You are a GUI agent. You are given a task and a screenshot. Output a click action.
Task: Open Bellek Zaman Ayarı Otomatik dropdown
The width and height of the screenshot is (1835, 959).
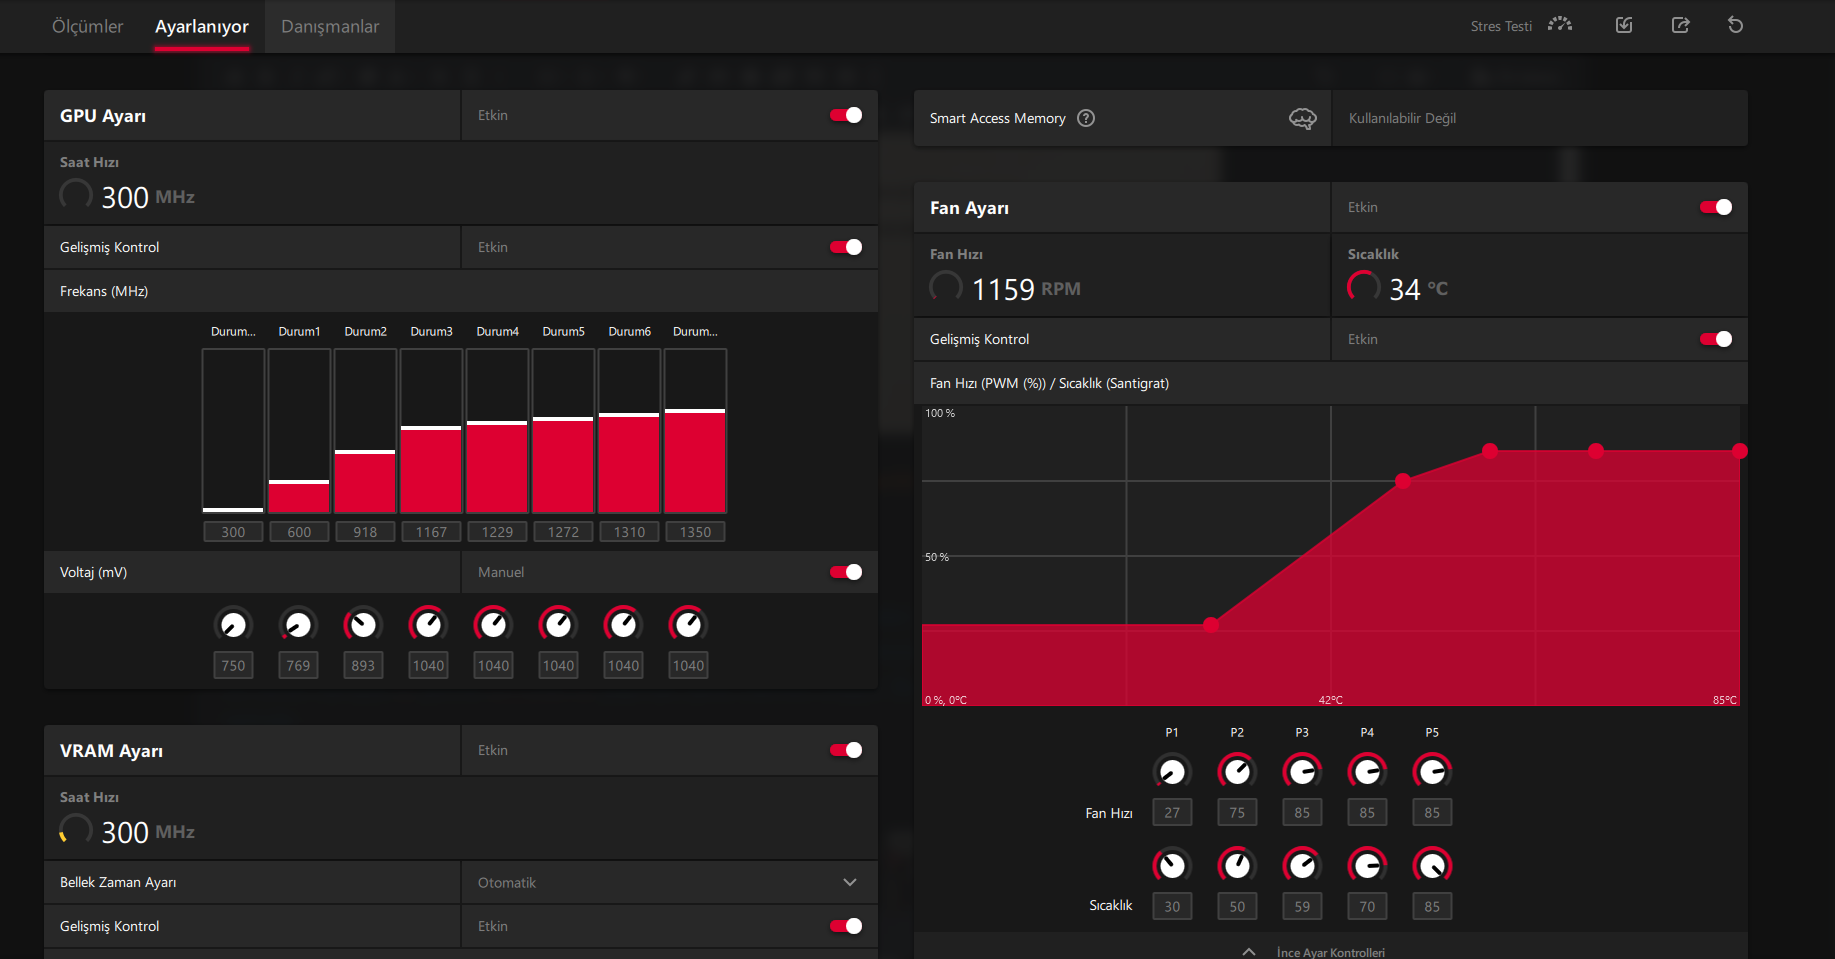669,882
